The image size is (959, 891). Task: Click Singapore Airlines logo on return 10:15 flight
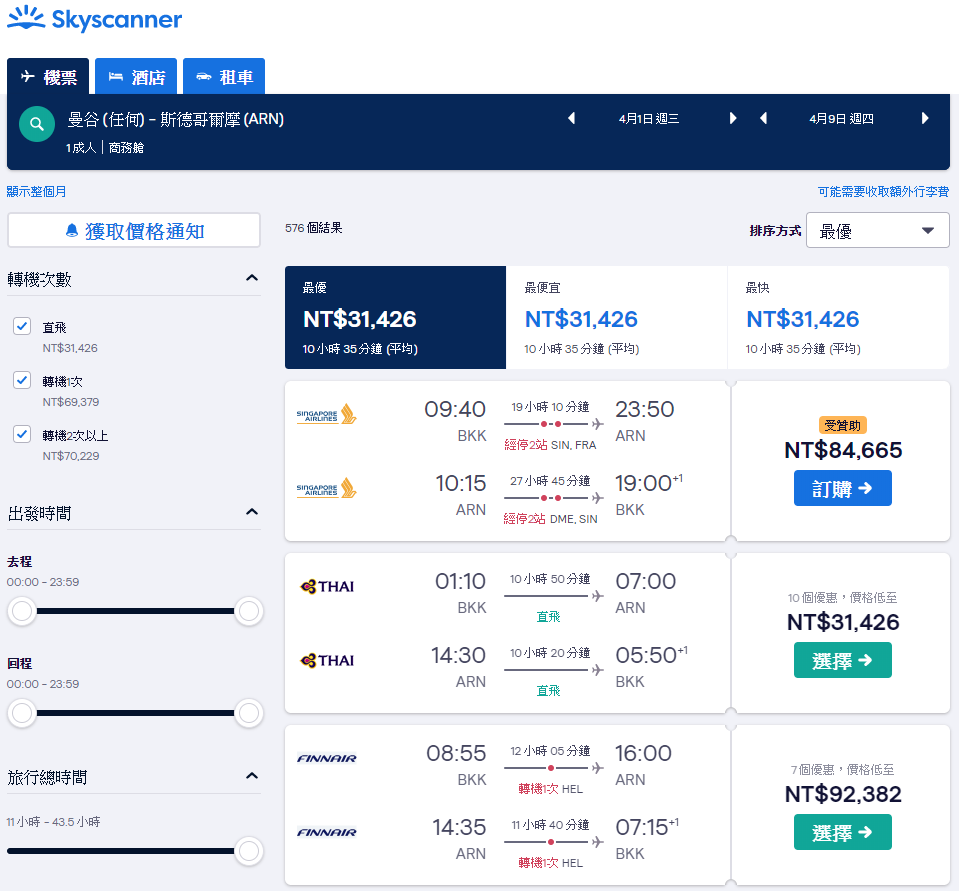(x=327, y=489)
